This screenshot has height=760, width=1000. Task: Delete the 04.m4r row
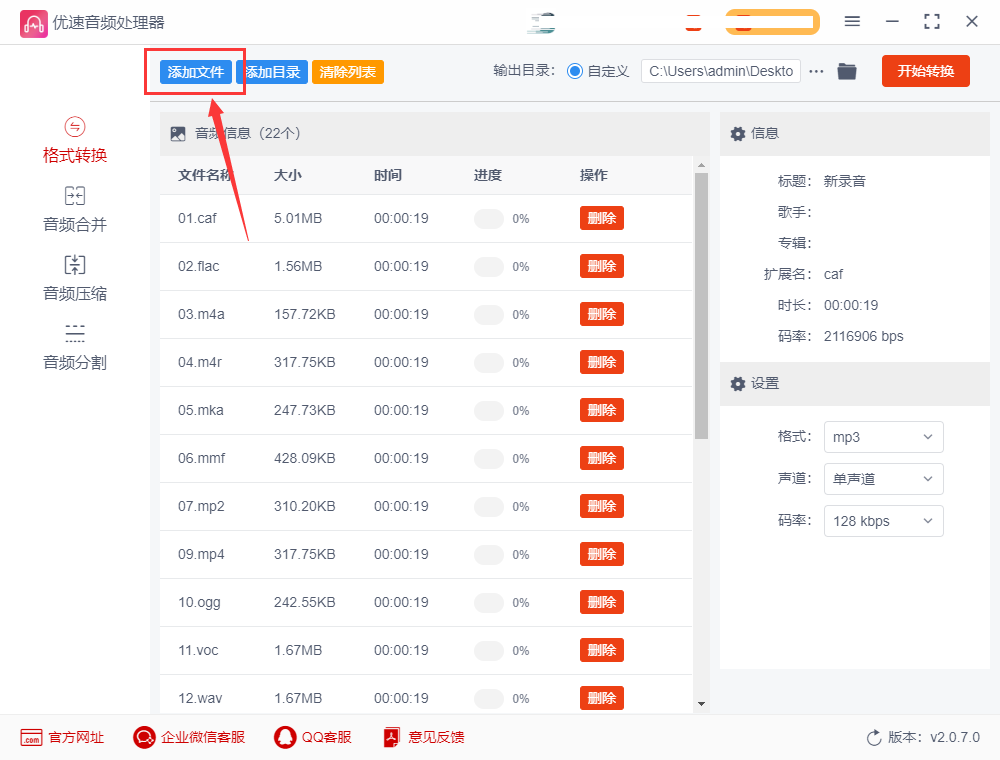click(x=601, y=362)
